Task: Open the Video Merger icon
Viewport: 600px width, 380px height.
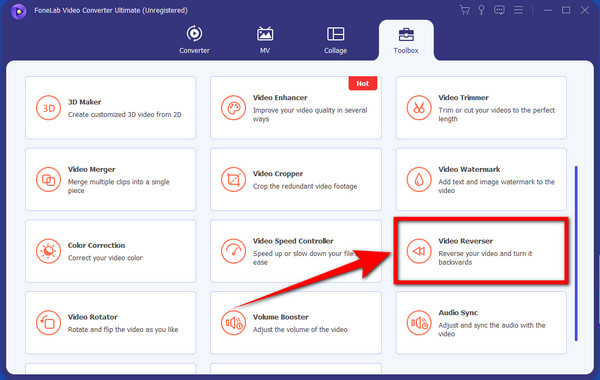Action: 48,179
